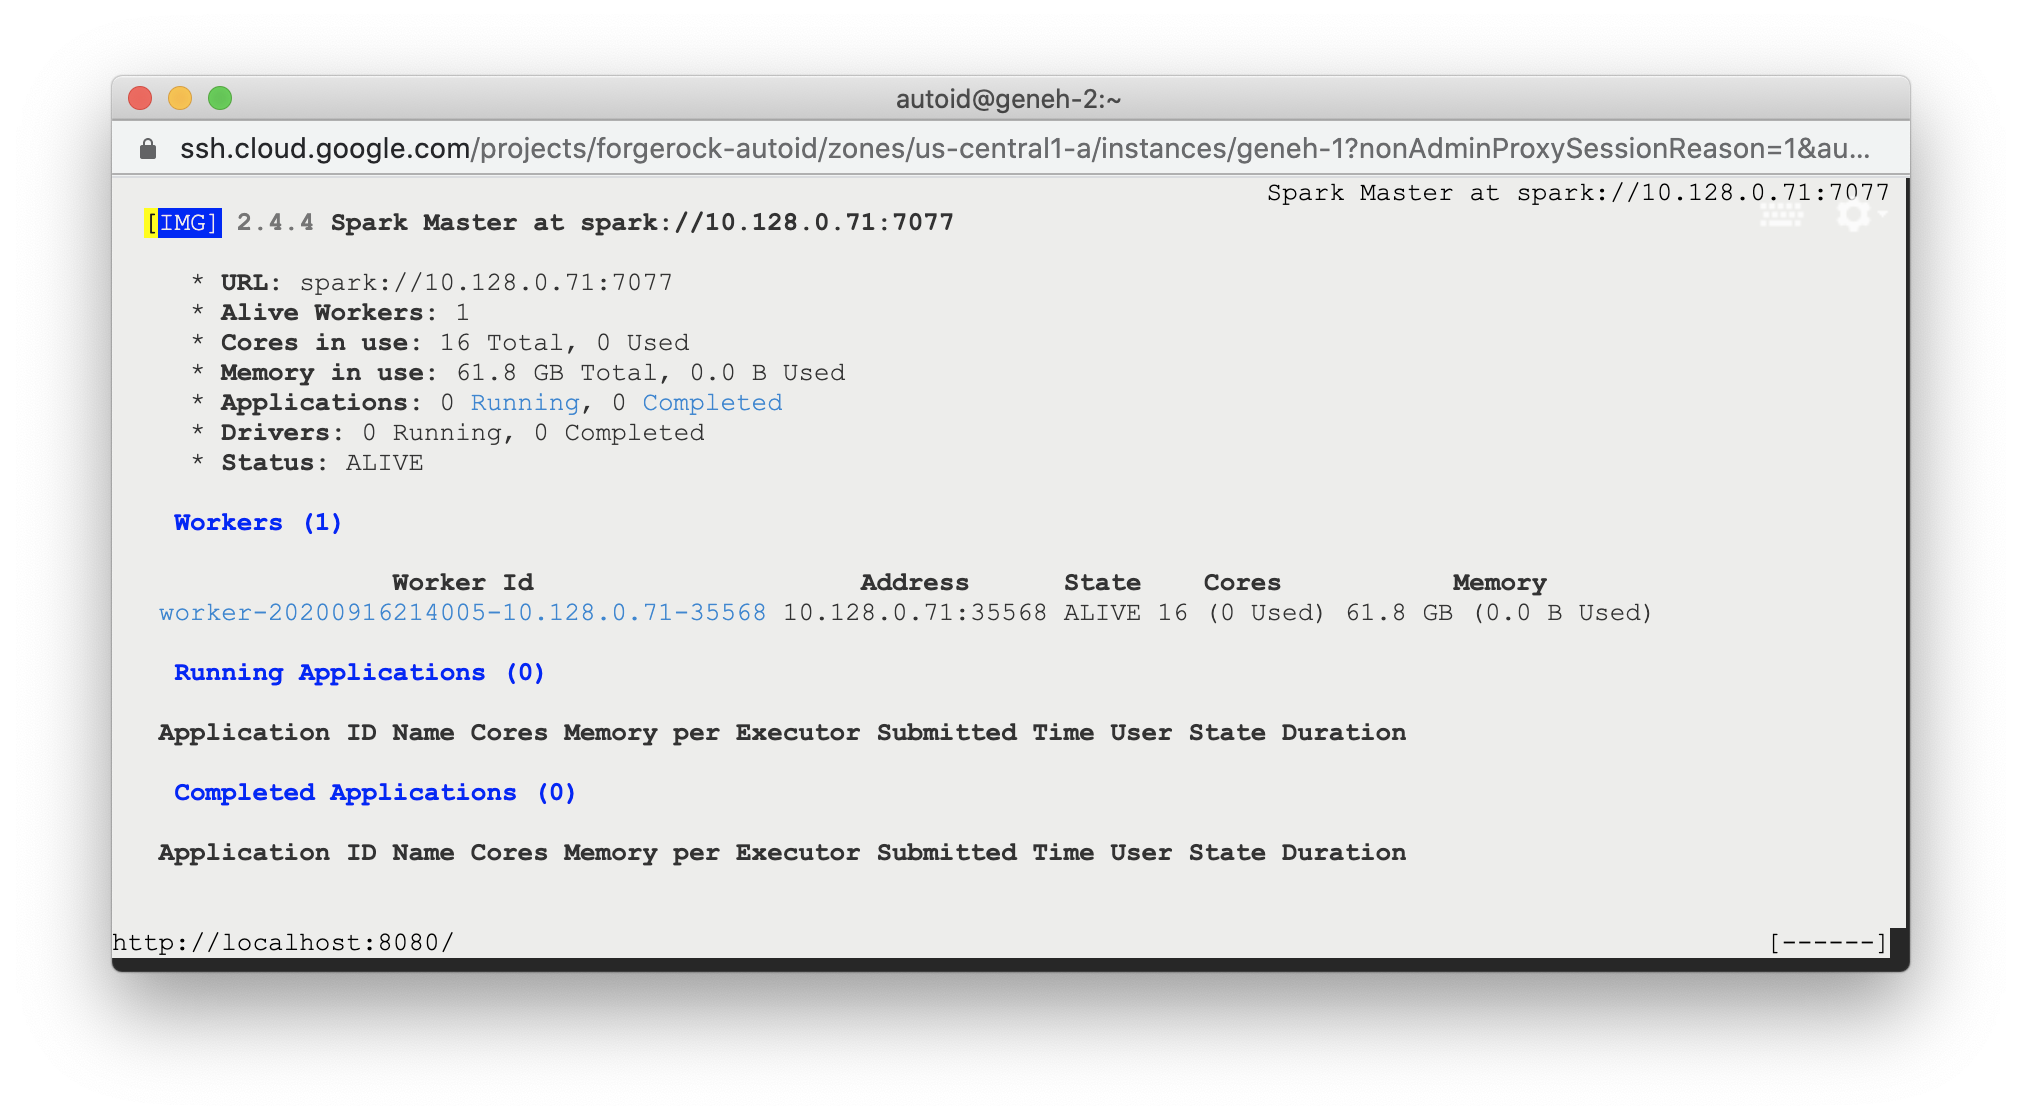The width and height of the screenshot is (2022, 1120).
Task: Open the Running applications link
Action: click(525, 403)
